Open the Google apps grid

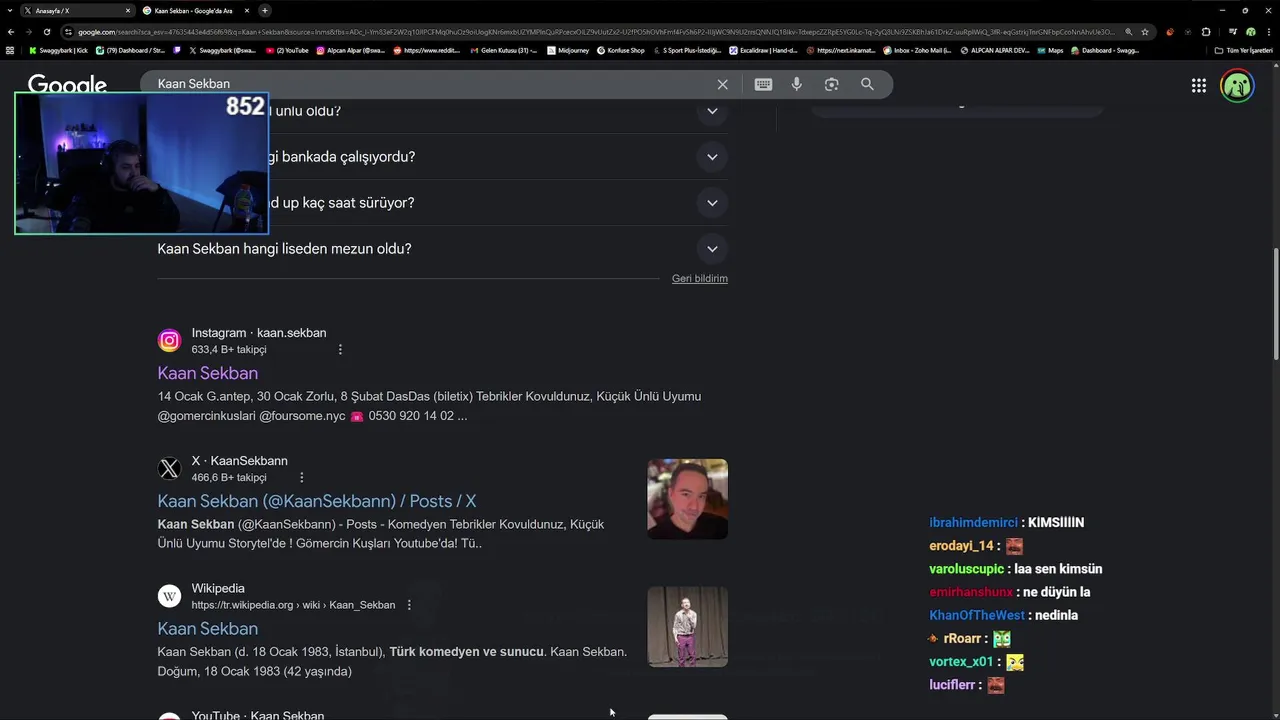pos(1199,86)
